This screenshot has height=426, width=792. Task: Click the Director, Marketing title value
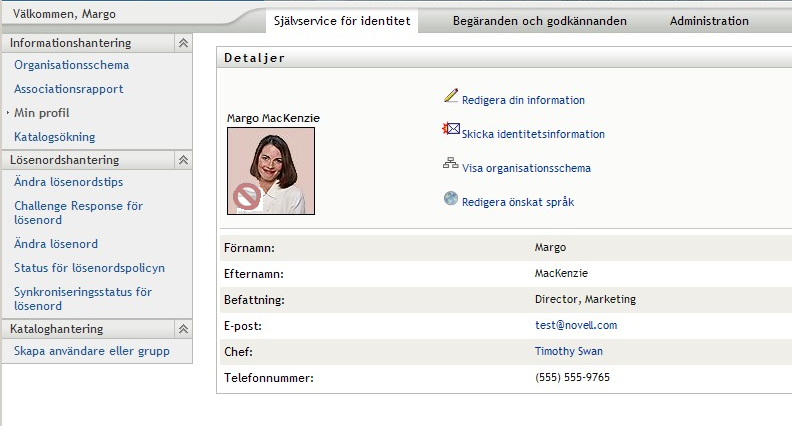[x=585, y=299]
